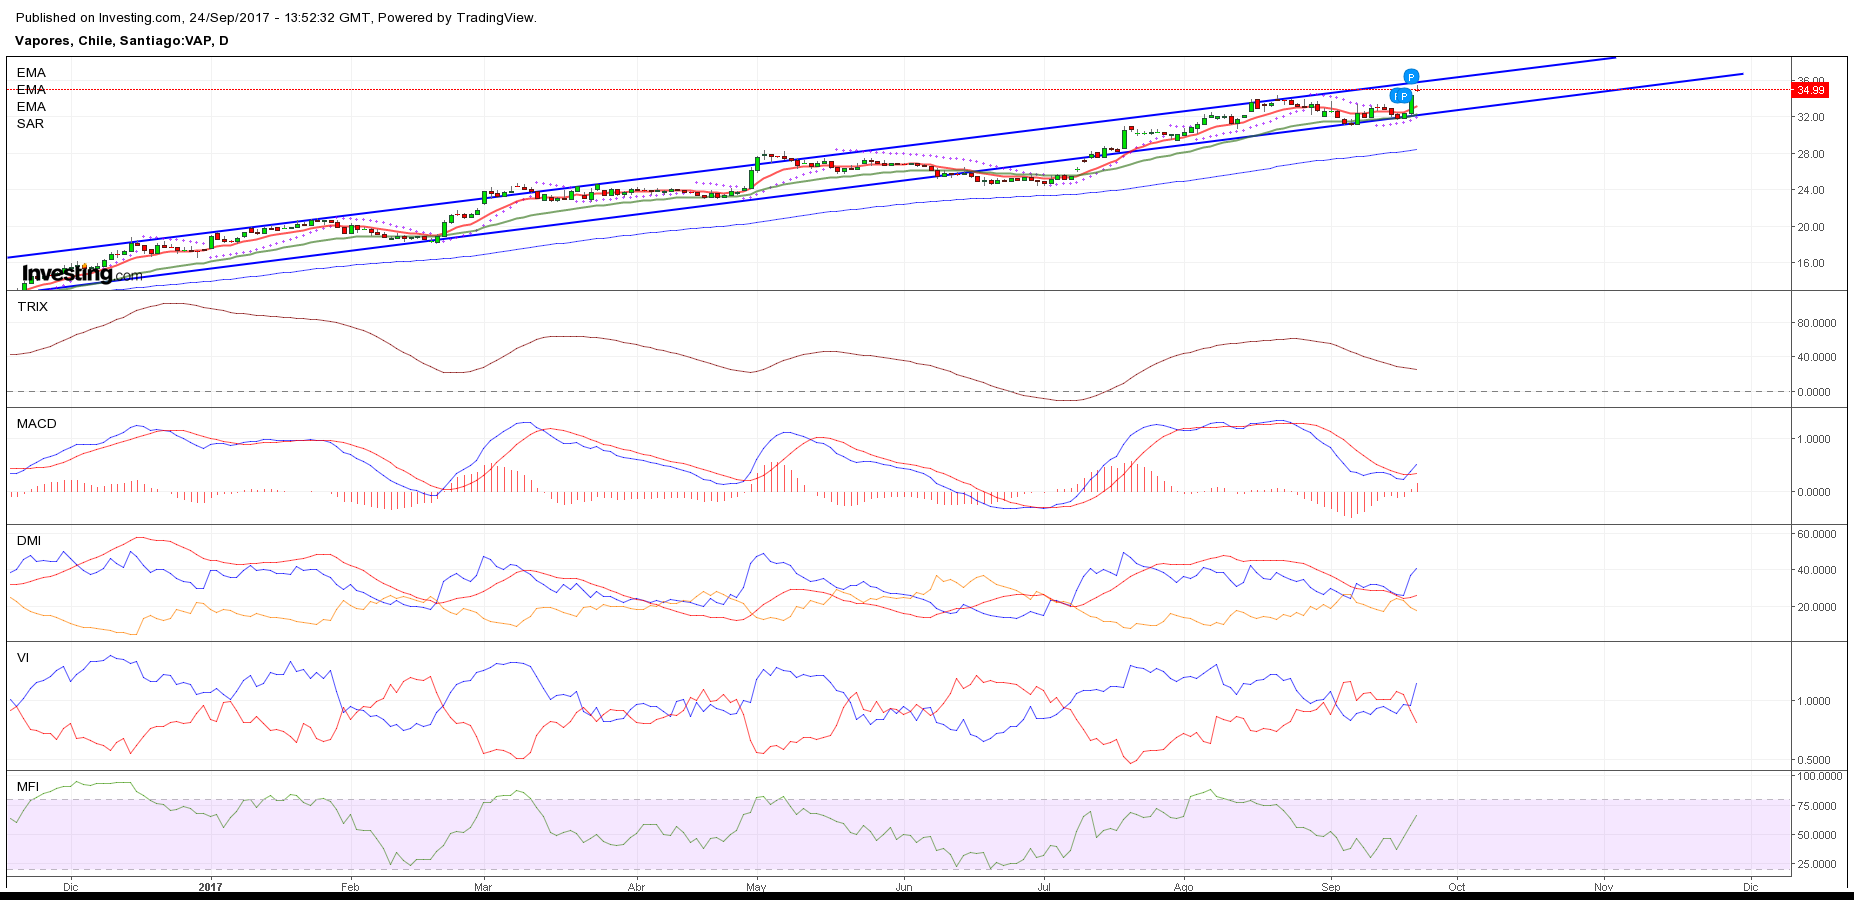Click the 80.0000 value on the TRIX scale
Viewport: 1854px width, 900px height.
point(1817,323)
